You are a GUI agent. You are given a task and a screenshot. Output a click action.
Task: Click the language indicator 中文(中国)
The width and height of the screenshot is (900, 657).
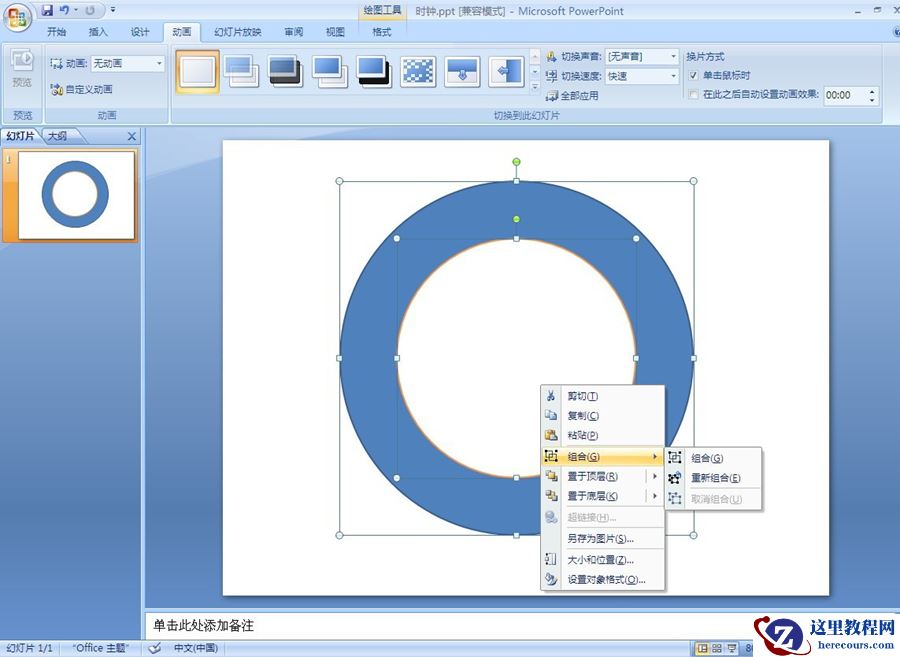pos(196,648)
